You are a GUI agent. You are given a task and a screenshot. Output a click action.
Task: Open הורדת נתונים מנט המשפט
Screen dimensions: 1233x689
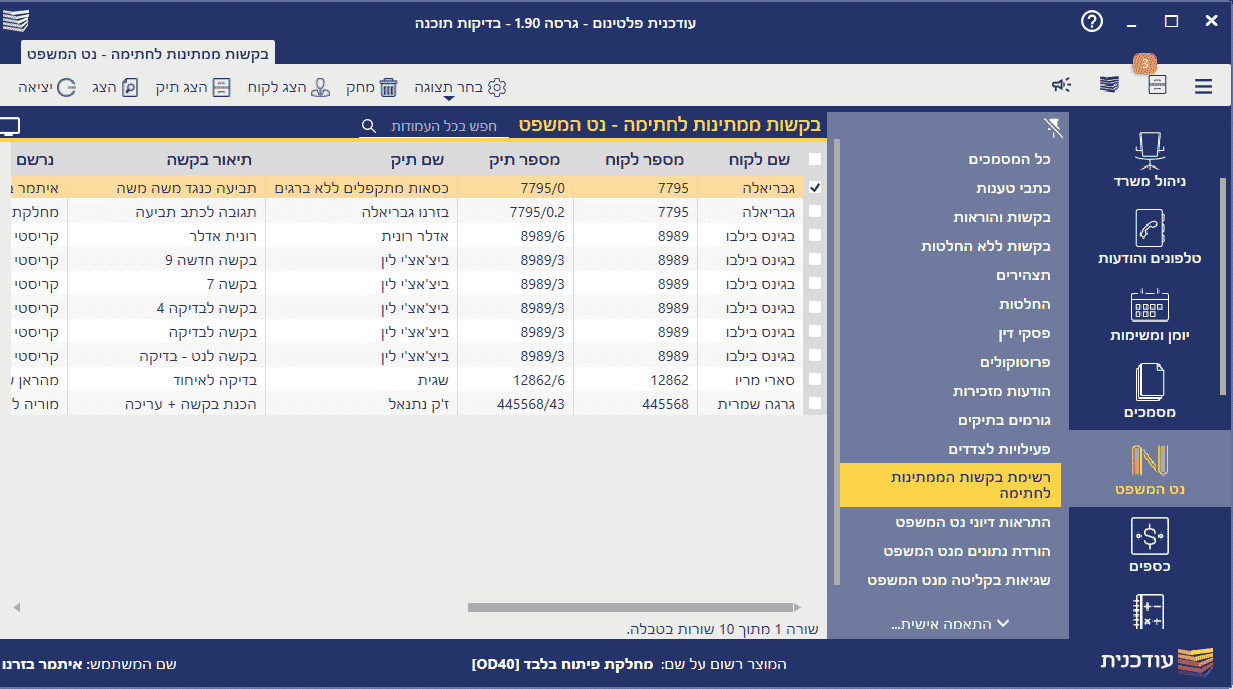(967, 551)
